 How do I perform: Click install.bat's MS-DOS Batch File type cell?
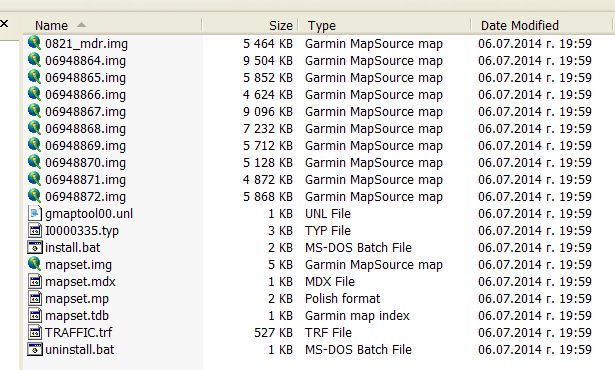point(358,248)
